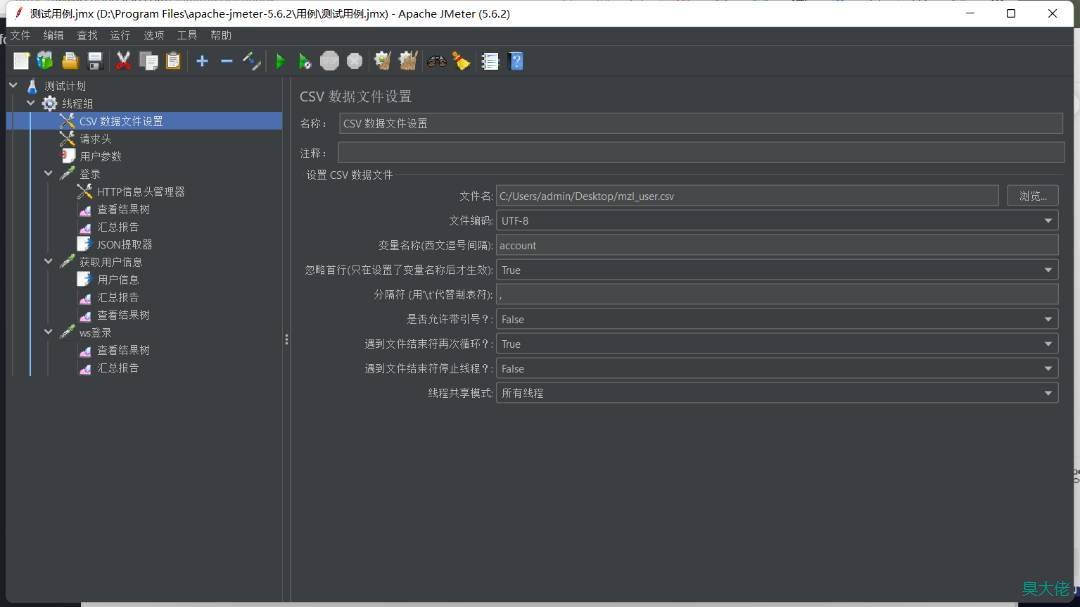
Task: Click the Paste clipboard icon
Action: click(x=174, y=61)
